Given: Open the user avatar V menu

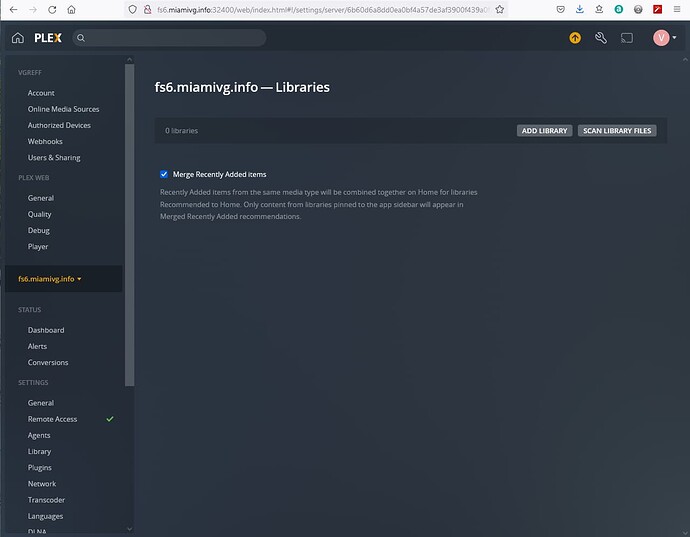Looking at the screenshot, I should pos(661,38).
